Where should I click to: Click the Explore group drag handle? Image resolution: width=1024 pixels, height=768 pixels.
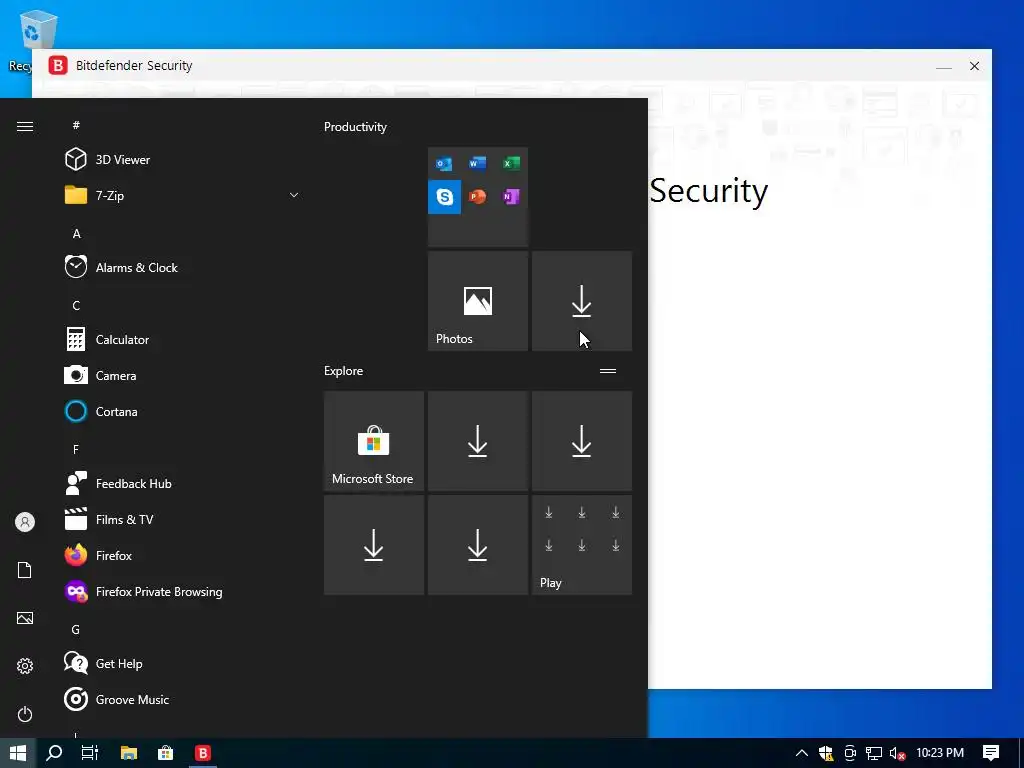pos(608,371)
